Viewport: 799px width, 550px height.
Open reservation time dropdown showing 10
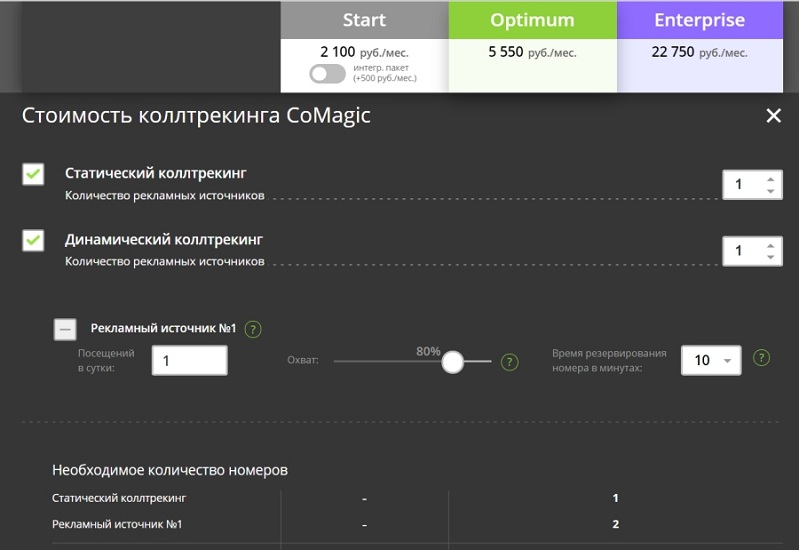(x=711, y=360)
